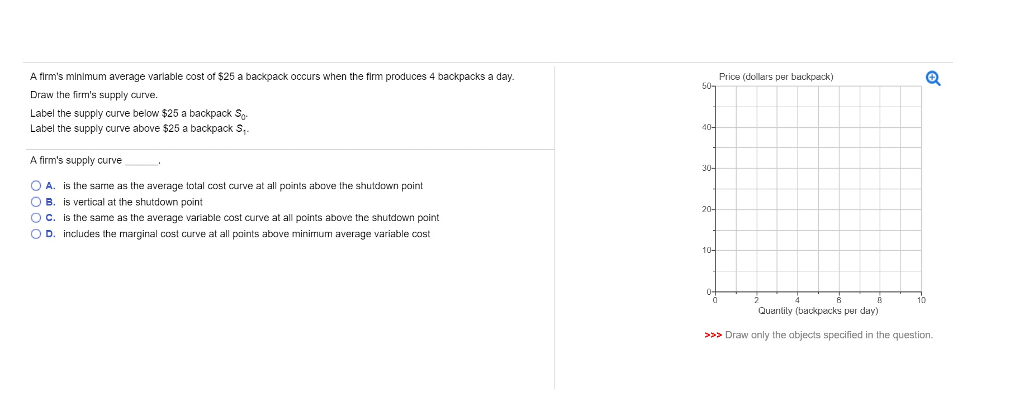Choose radio button for option C

click(x=36, y=217)
